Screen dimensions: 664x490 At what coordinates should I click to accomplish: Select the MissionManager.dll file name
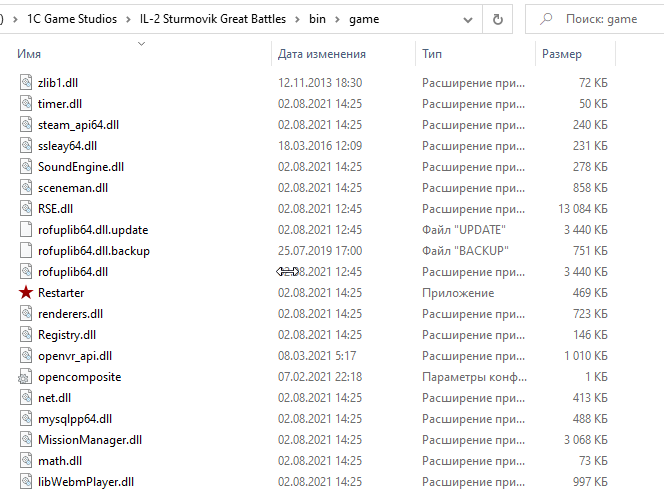click(90, 440)
